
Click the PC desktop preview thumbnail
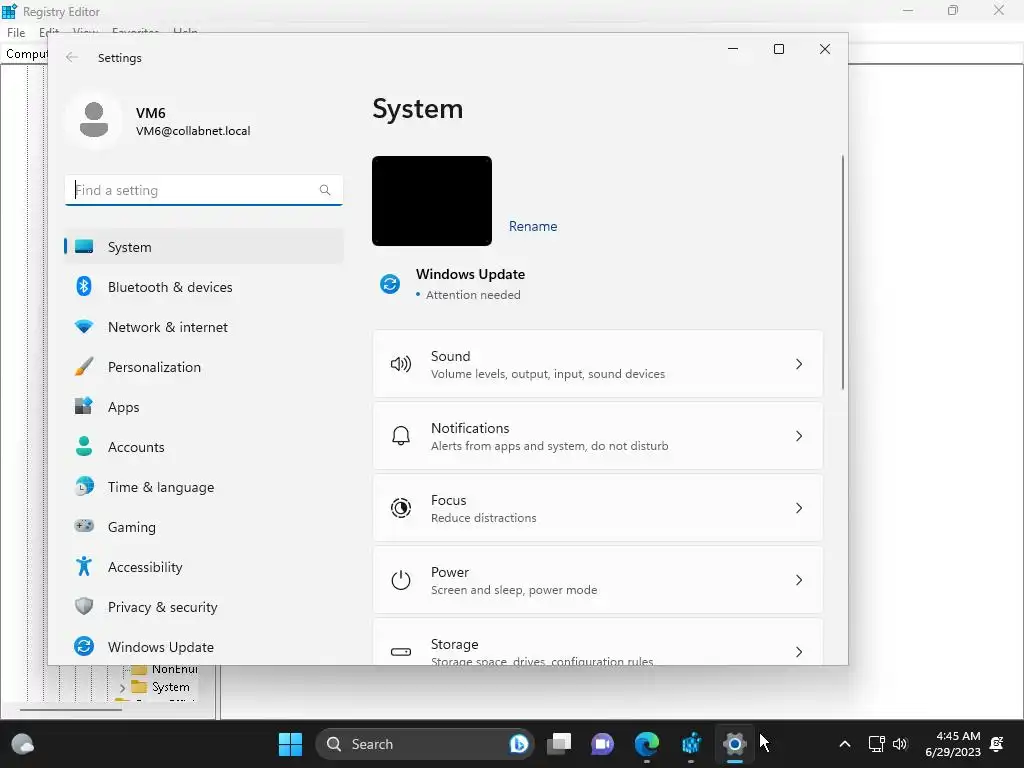pyautogui.click(x=432, y=200)
